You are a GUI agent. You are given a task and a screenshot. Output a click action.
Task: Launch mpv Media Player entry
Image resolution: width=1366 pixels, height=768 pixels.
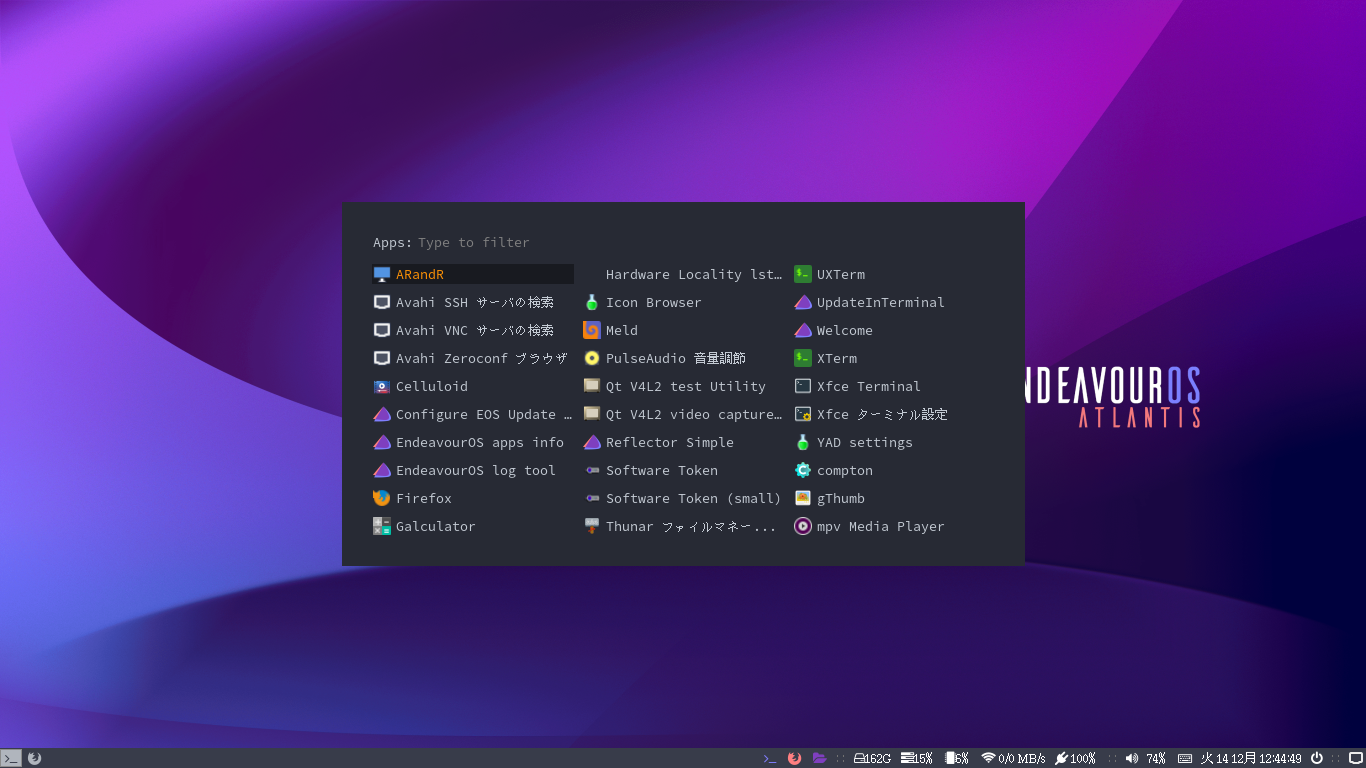[893, 526]
